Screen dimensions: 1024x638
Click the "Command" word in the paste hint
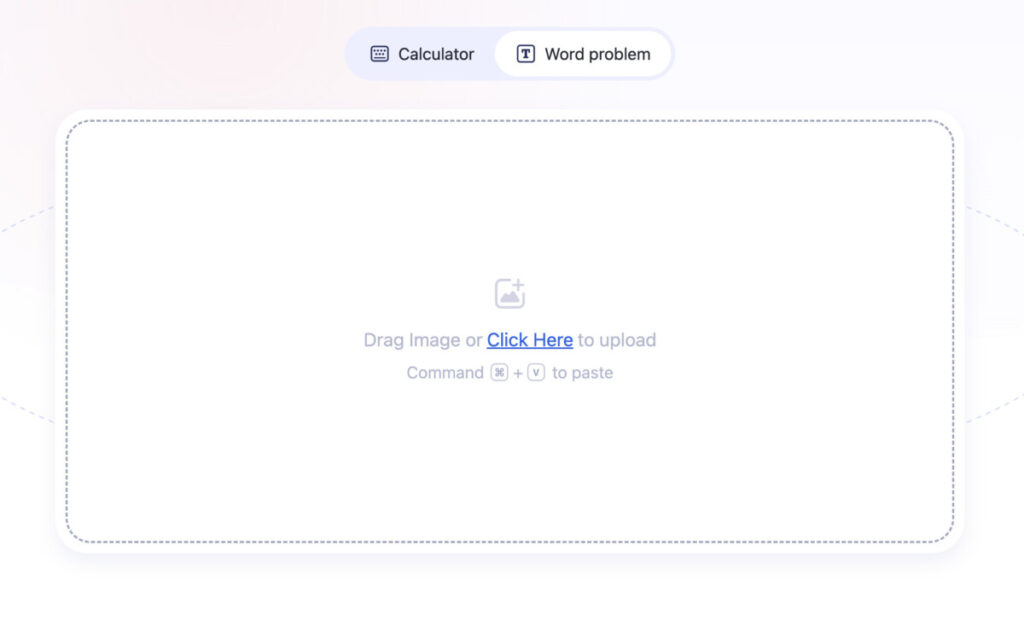coord(445,373)
